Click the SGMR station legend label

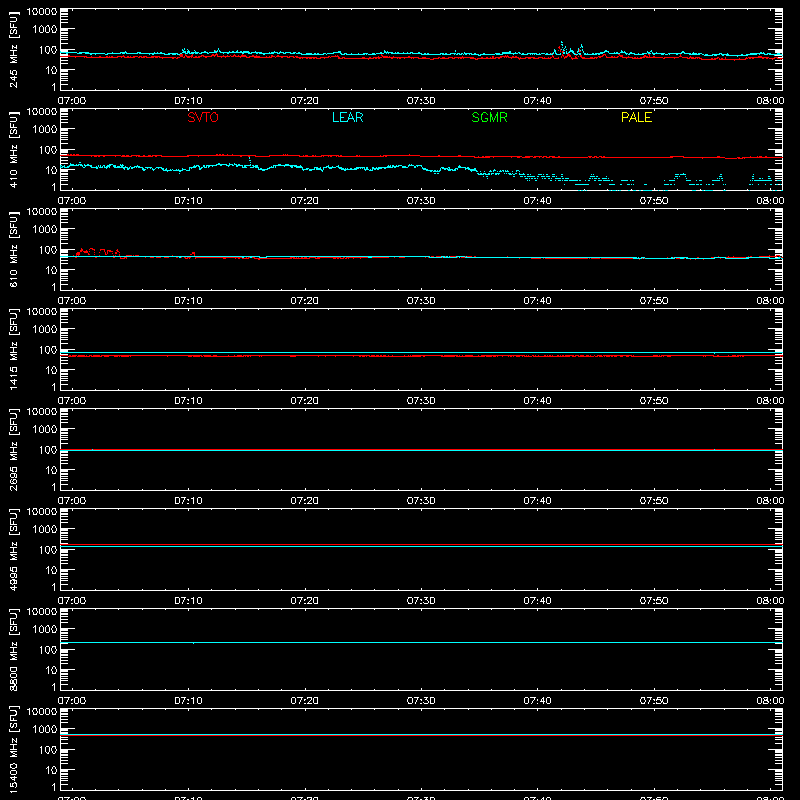tap(489, 117)
